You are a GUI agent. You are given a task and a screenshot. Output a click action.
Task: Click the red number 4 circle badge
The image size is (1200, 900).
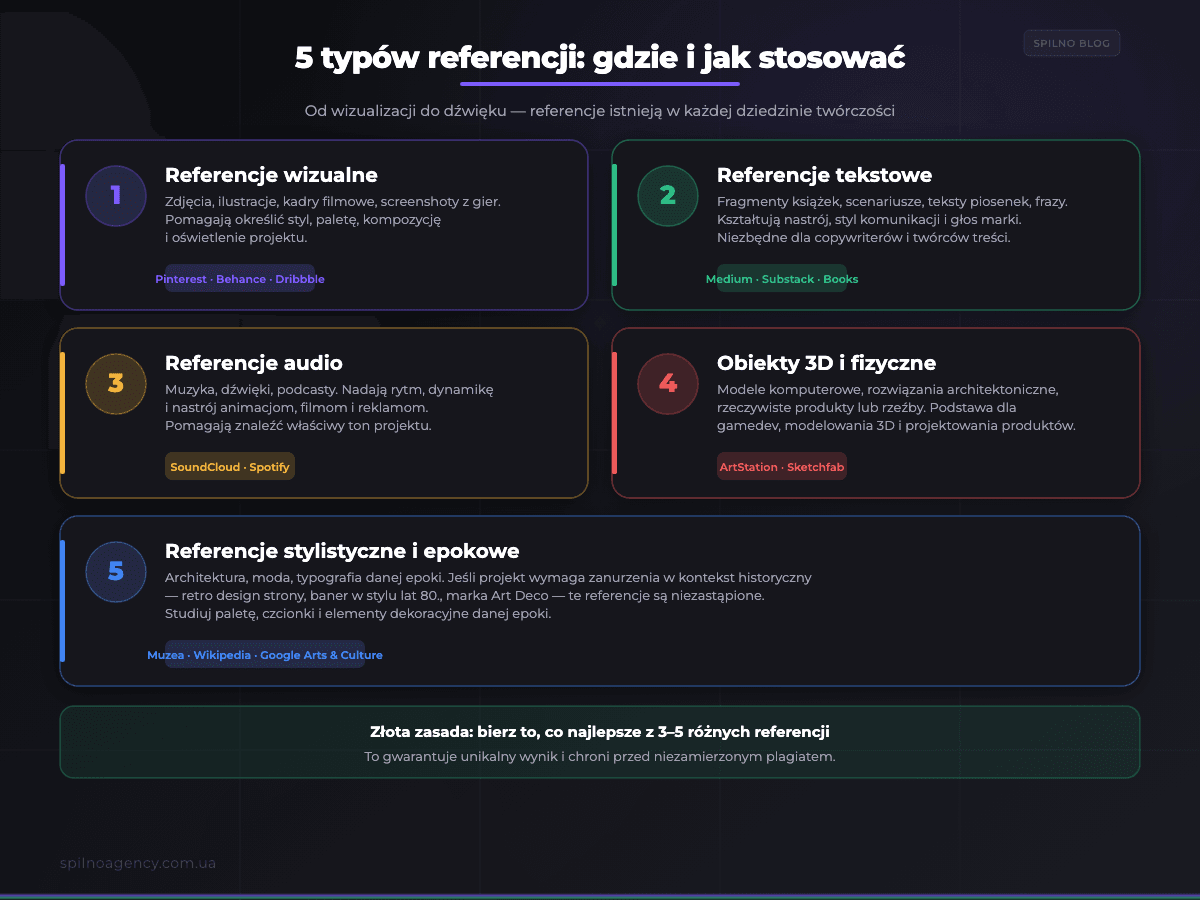click(668, 383)
